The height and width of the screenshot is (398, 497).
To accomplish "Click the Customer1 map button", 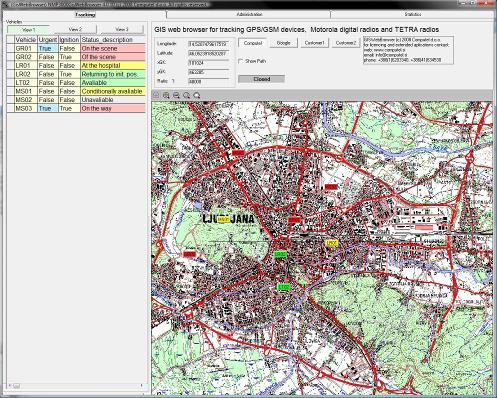I will pos(314,43).
